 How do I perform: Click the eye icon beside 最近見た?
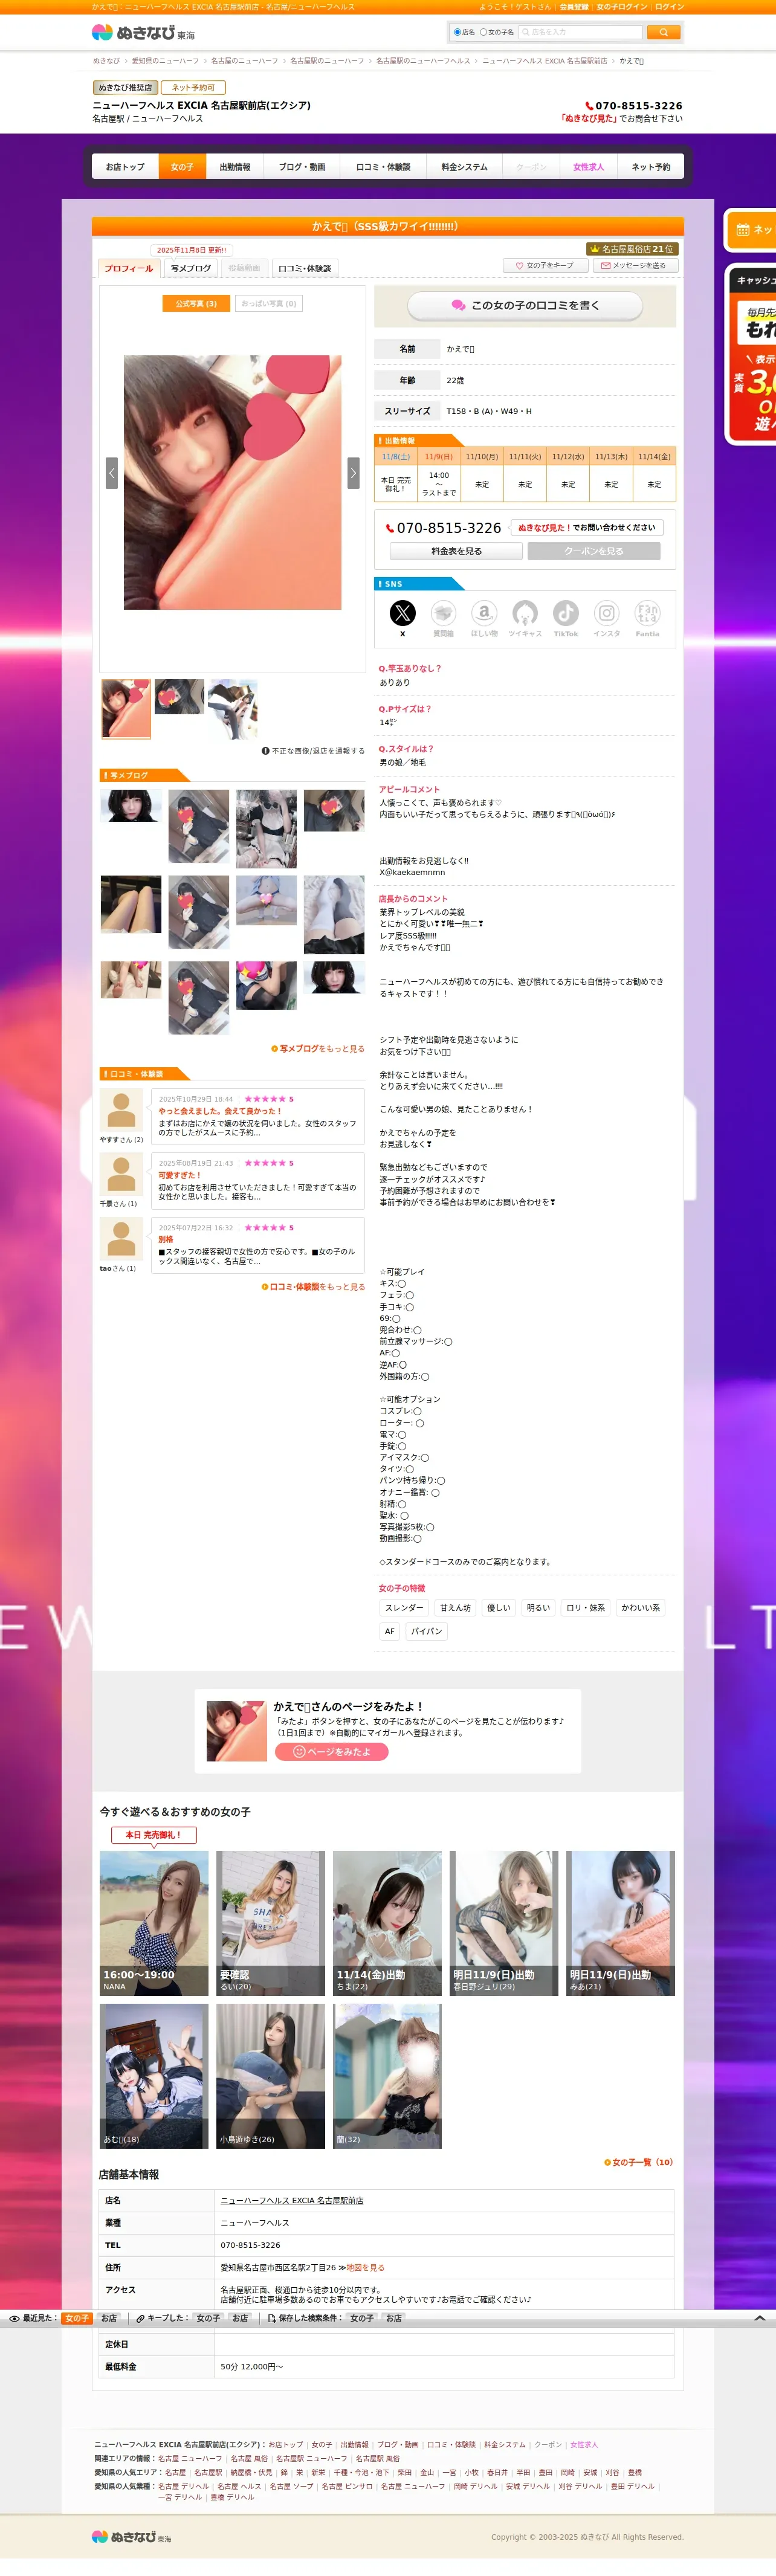pos(14,2318)
